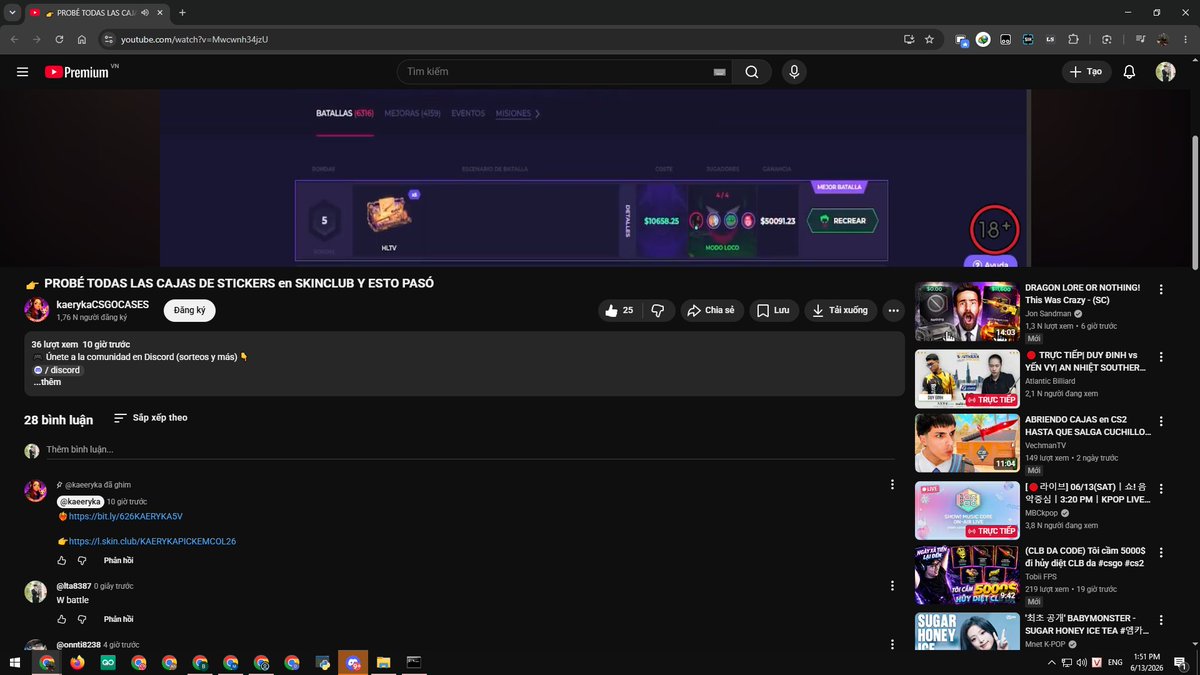Open the kaerykaCSGOCASES channel avatar
Viewport: 1200px width, 675px height.
coord(37,309)
